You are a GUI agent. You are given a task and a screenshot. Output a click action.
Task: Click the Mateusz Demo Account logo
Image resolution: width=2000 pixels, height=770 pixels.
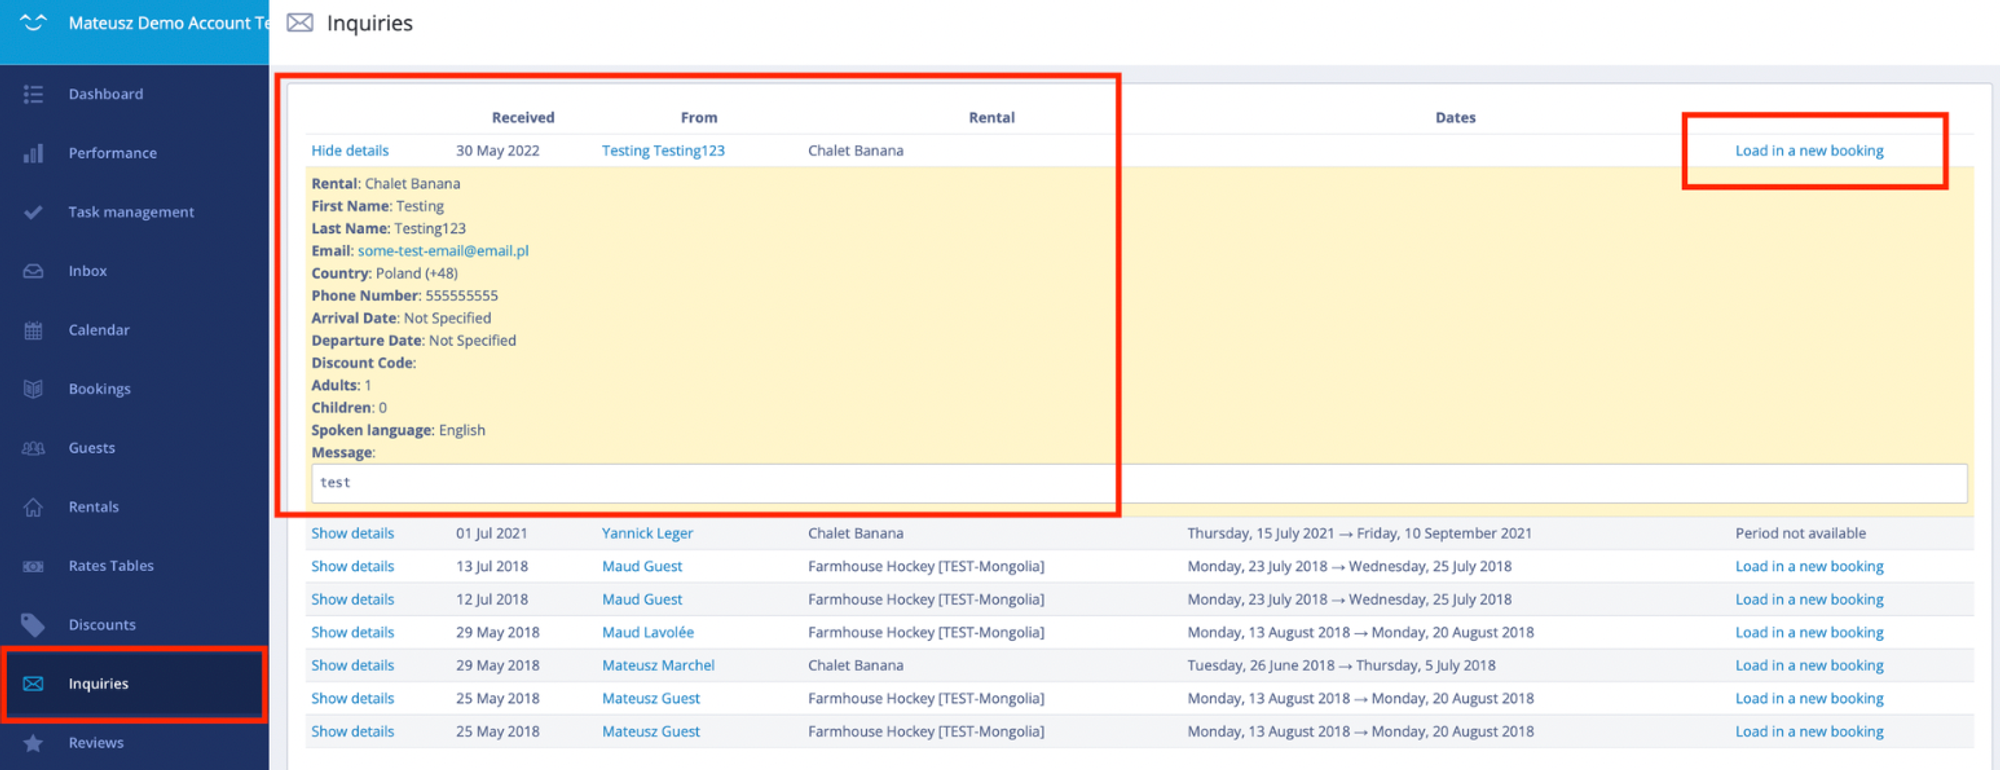point(33,22)
